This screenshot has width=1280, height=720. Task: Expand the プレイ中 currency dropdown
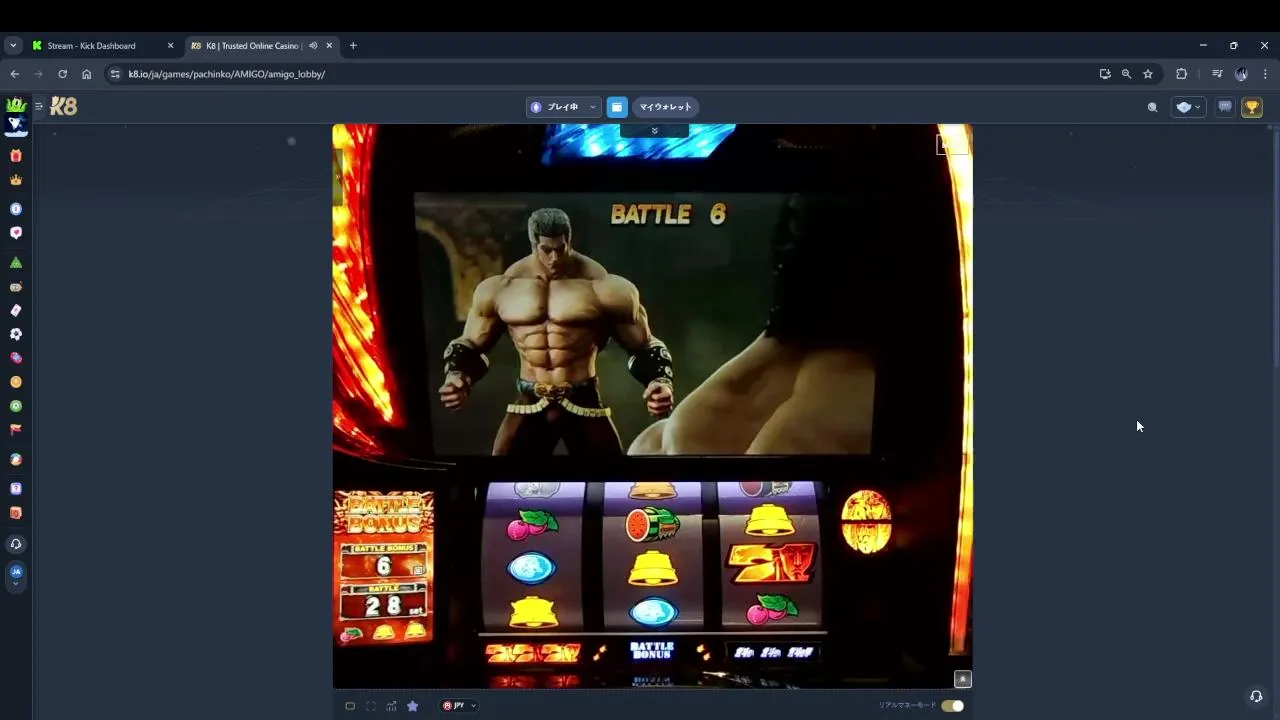(563, 107)
